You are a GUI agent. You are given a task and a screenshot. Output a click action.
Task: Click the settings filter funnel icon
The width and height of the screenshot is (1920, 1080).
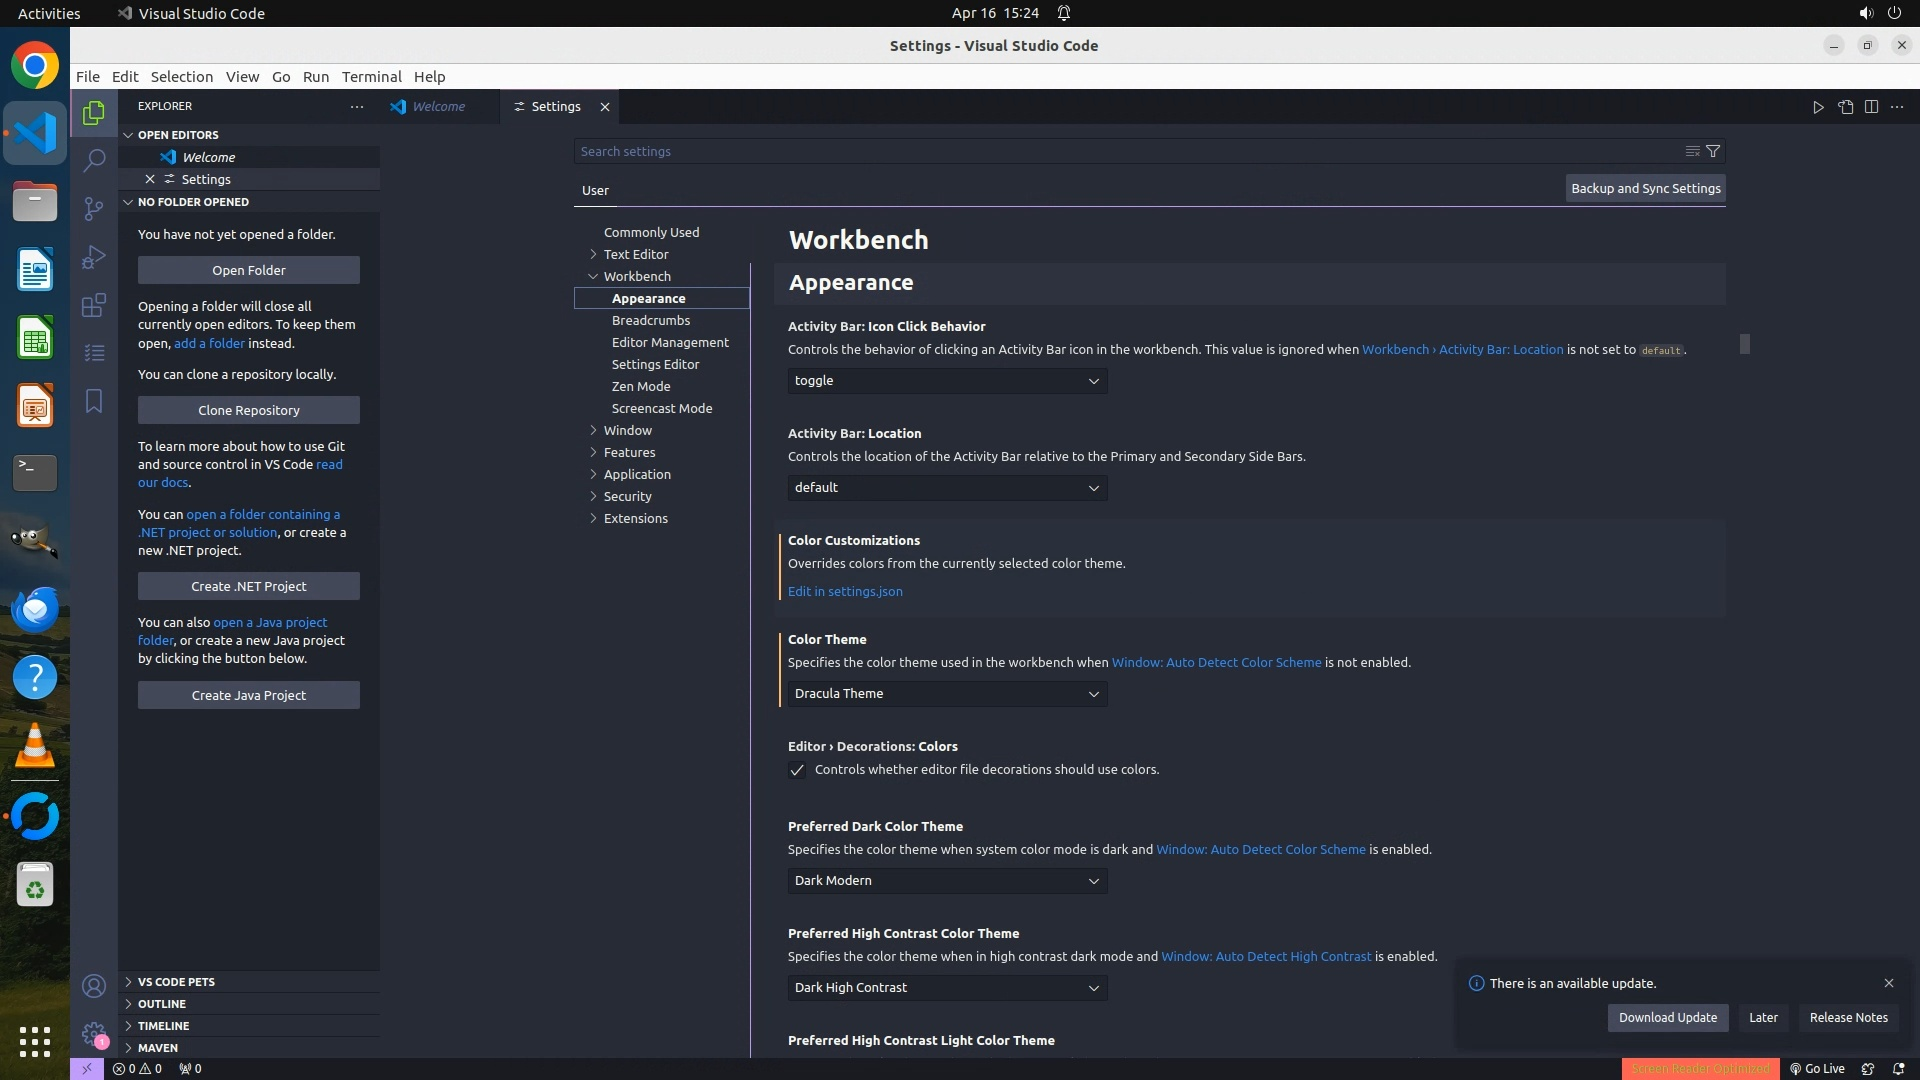click(1713, 151)
